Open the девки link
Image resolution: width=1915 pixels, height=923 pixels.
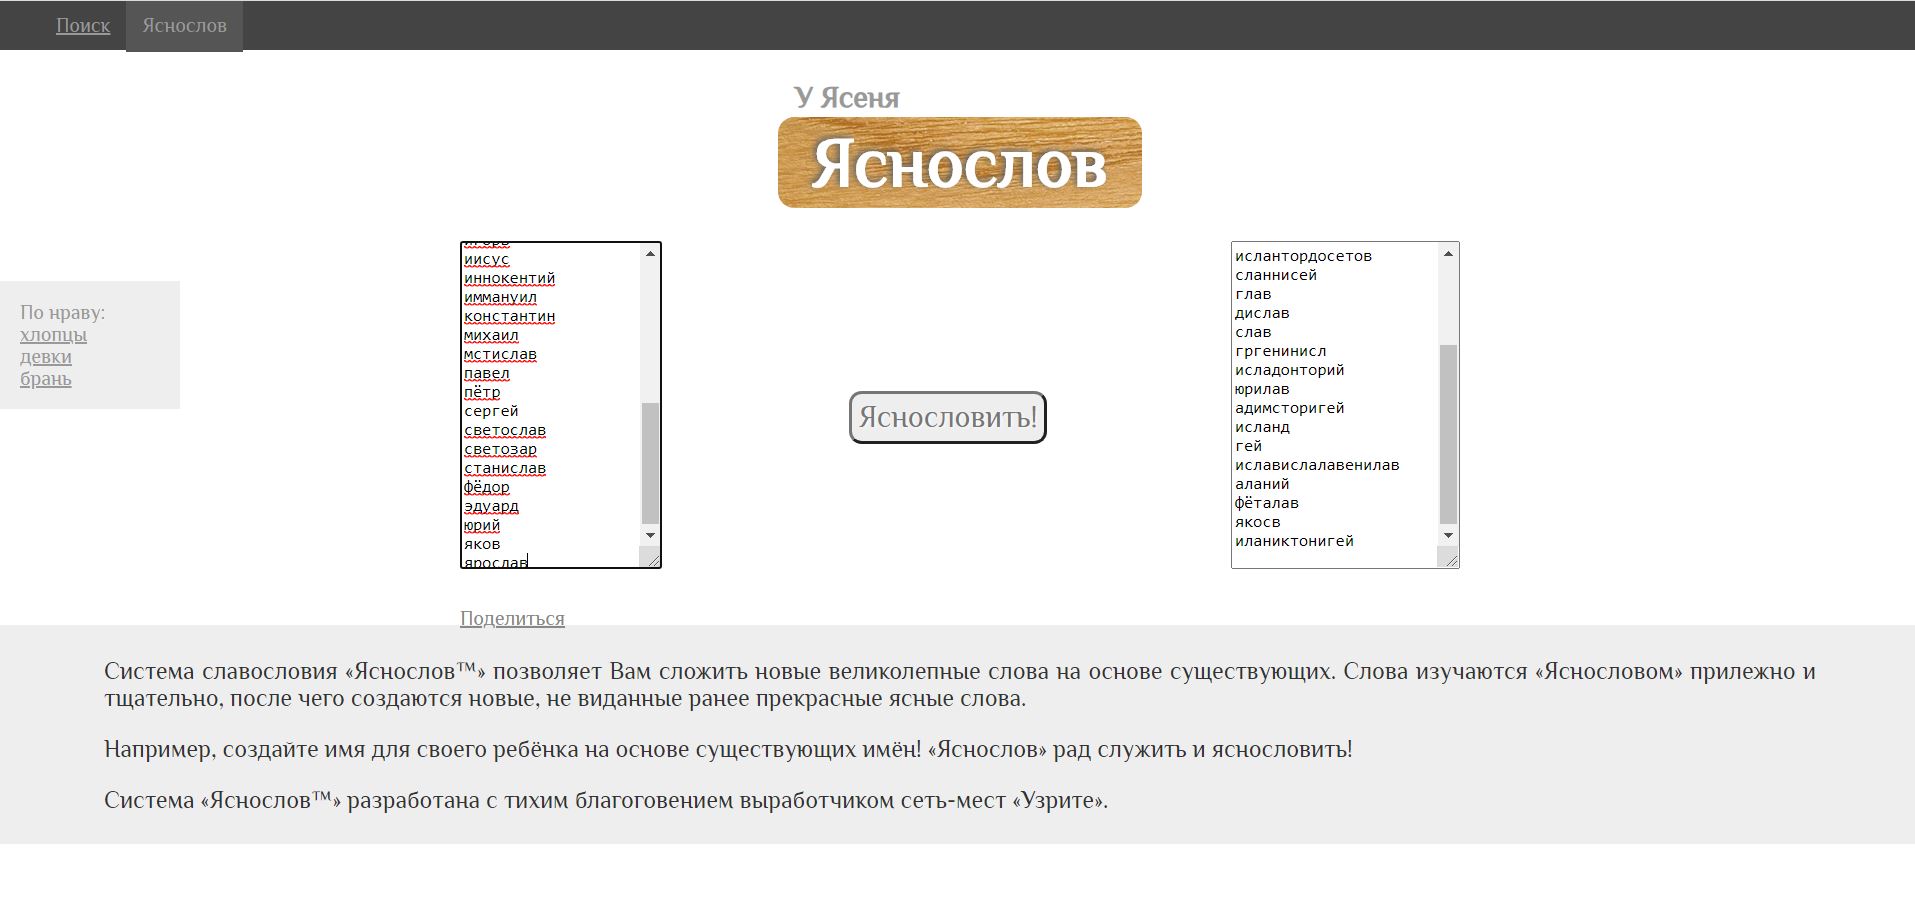(44, 357)
